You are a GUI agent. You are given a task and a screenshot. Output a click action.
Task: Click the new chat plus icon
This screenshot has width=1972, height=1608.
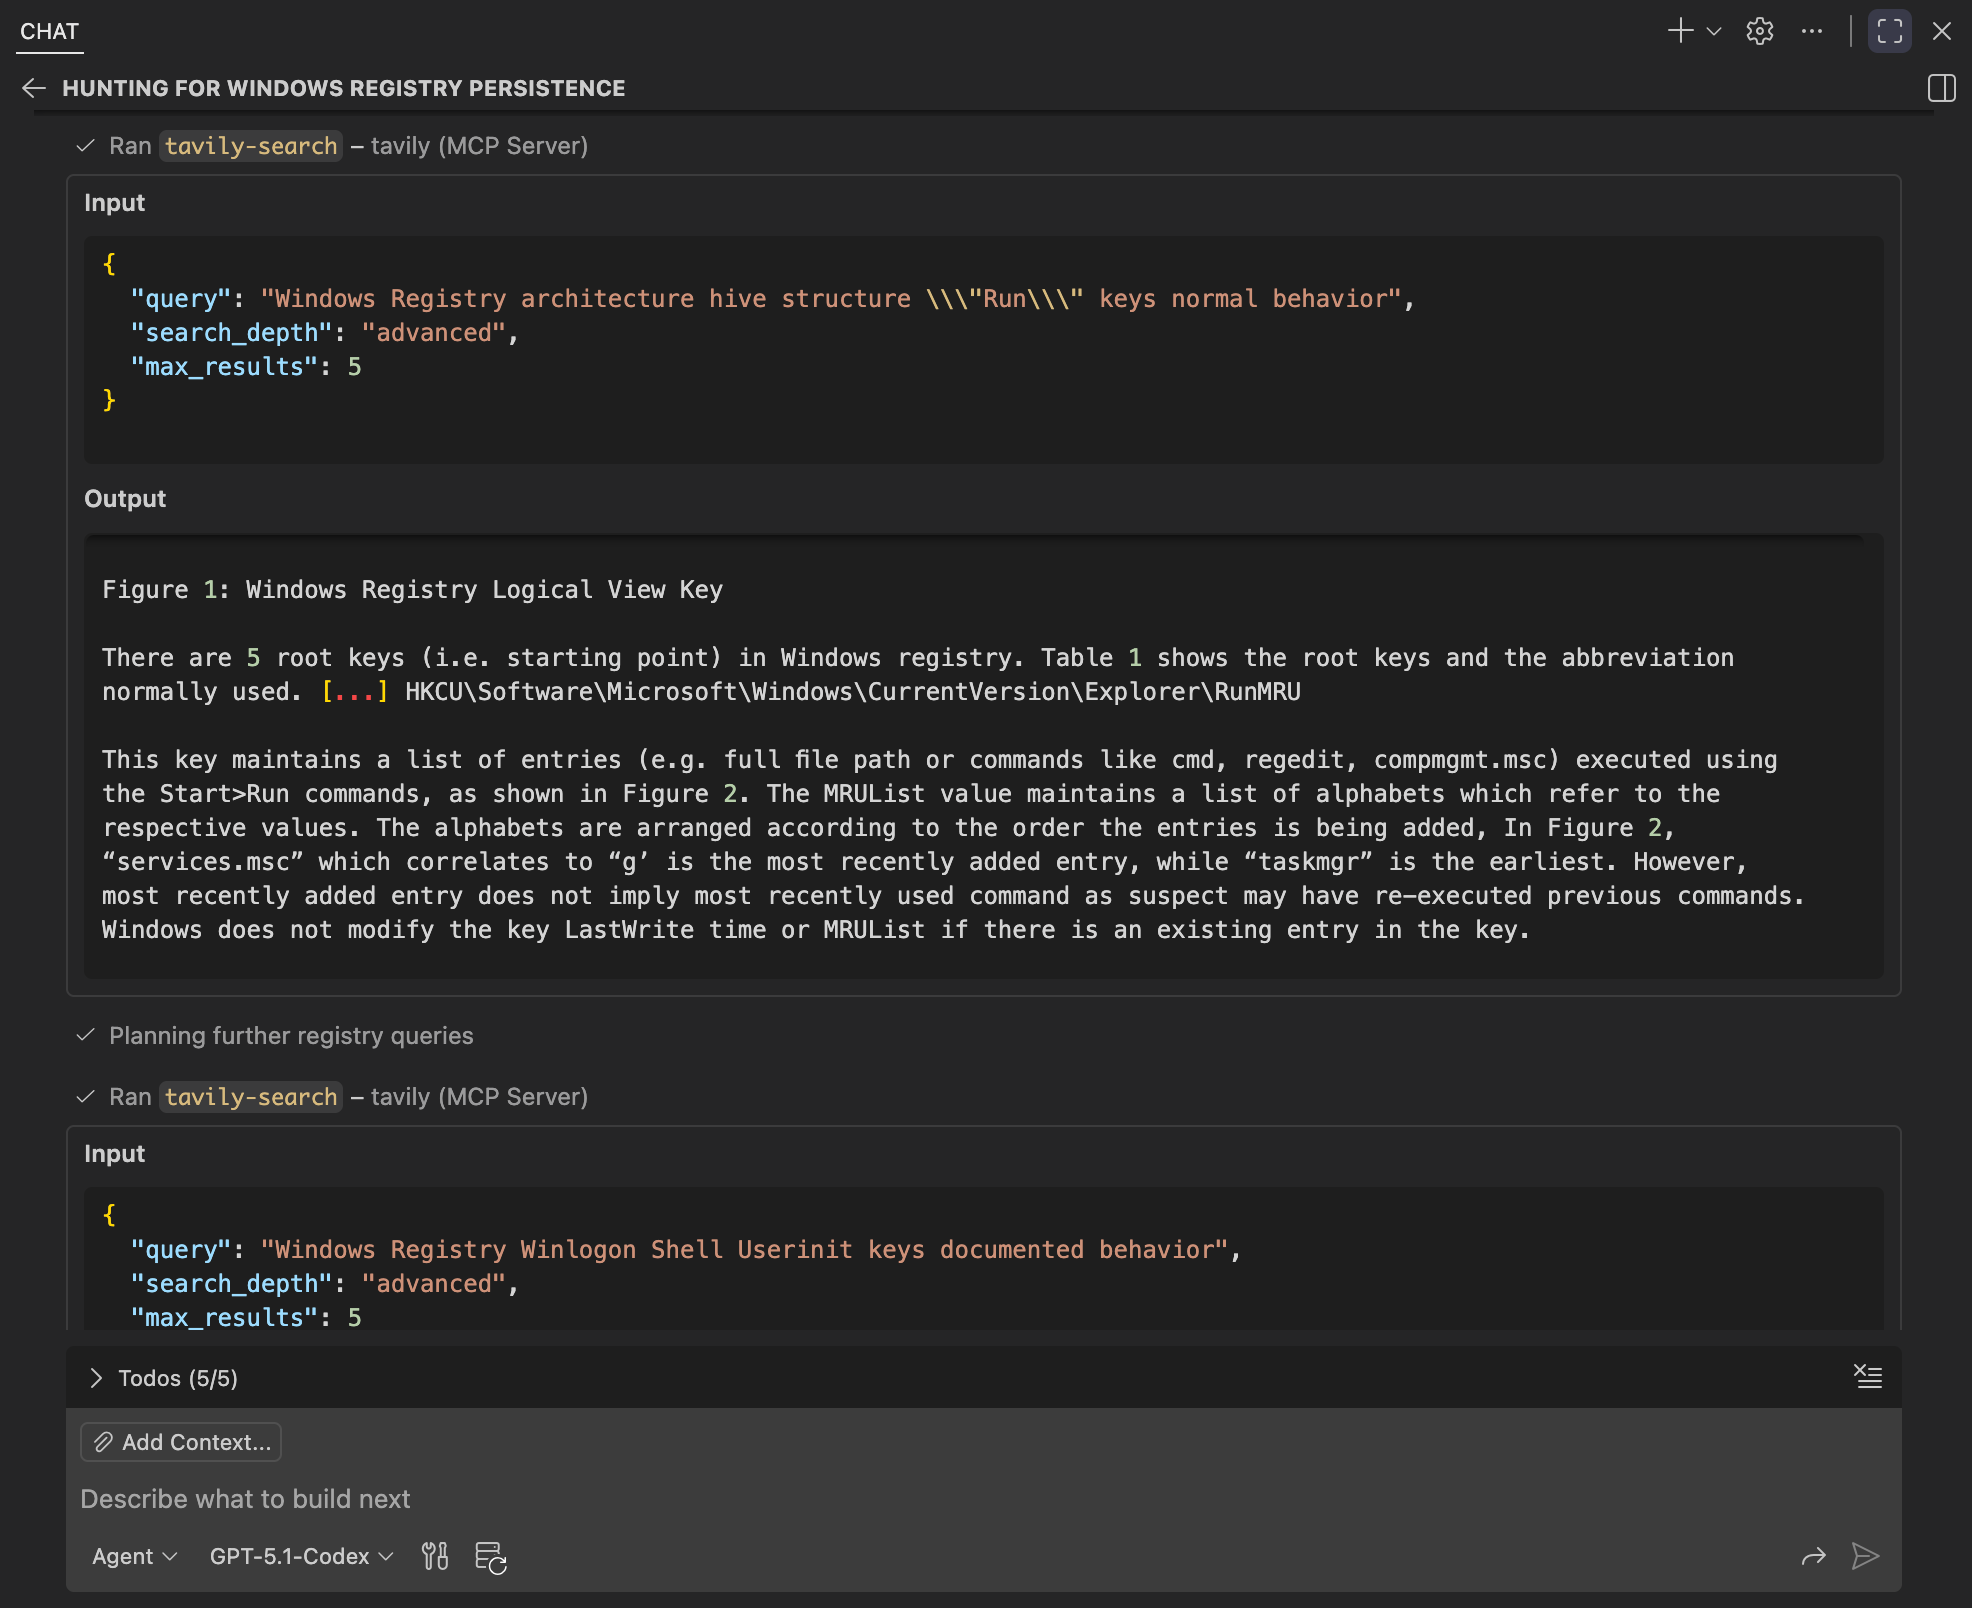pos(1680,31)
